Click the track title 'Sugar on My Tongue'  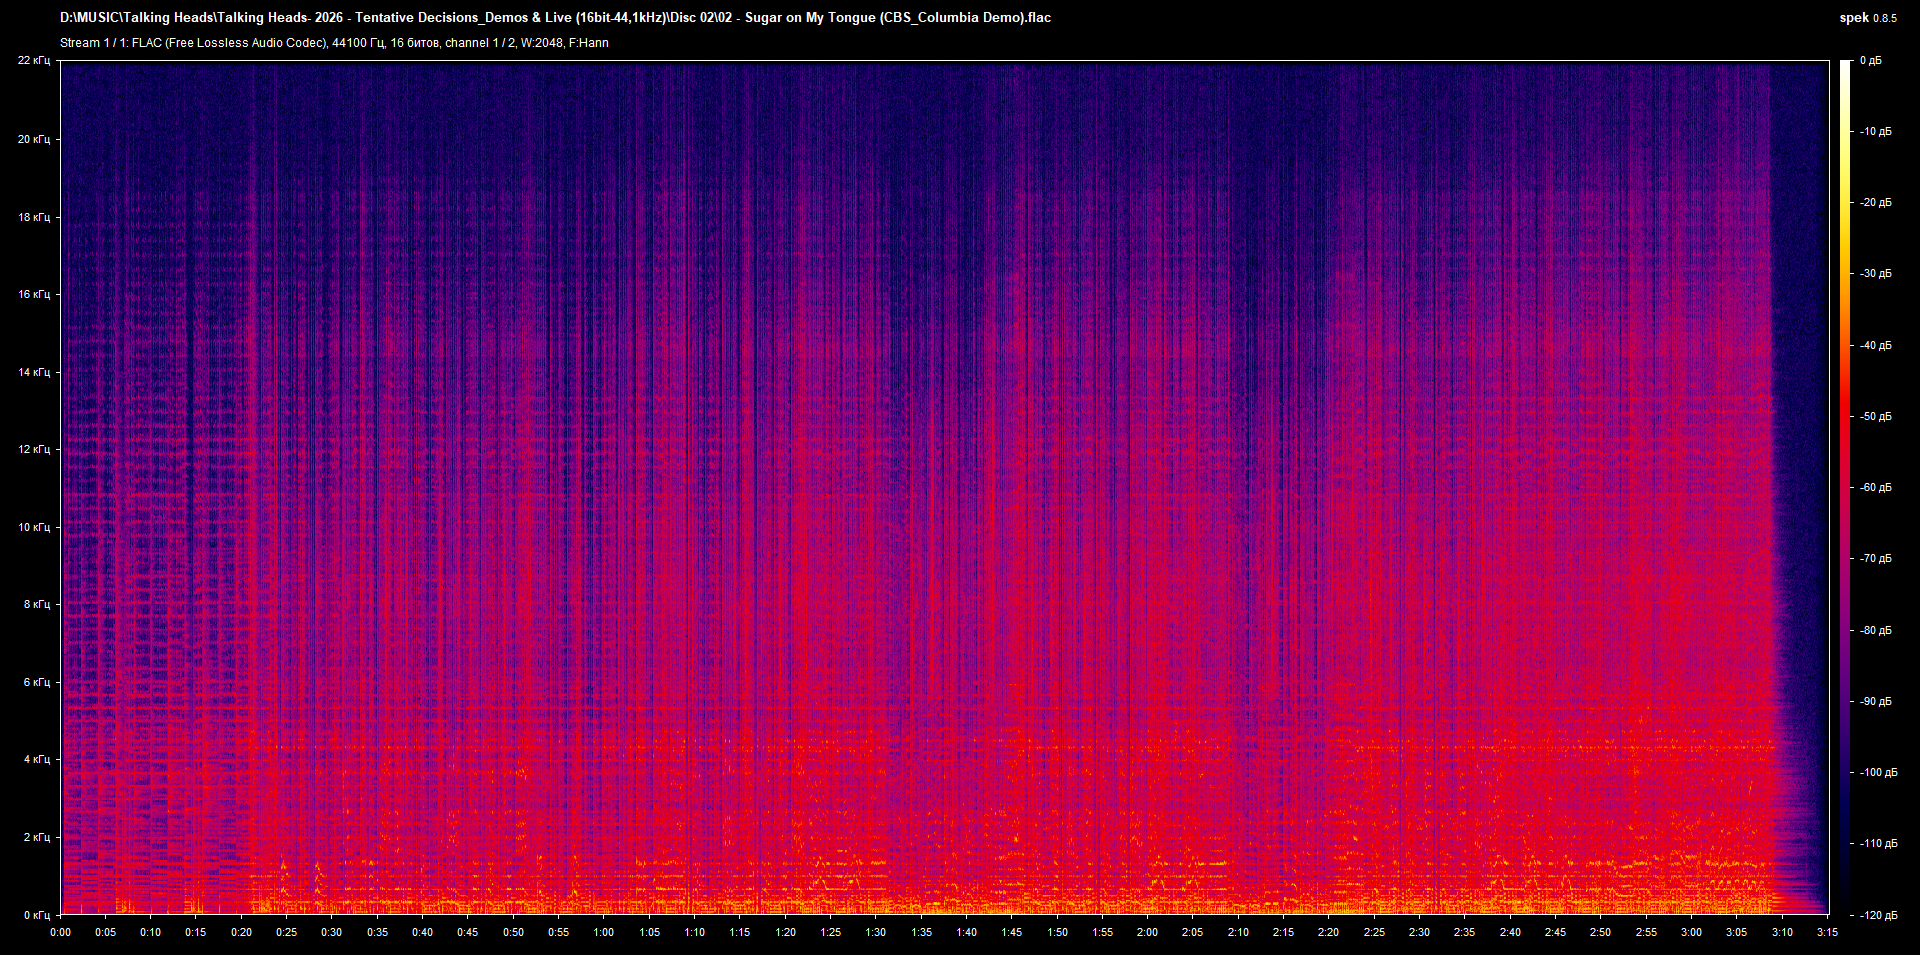coord(809,17)
